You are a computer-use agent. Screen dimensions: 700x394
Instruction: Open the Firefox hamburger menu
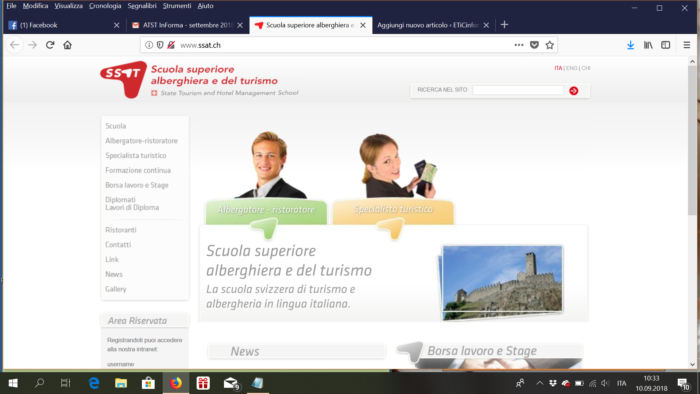pos(687,45)
